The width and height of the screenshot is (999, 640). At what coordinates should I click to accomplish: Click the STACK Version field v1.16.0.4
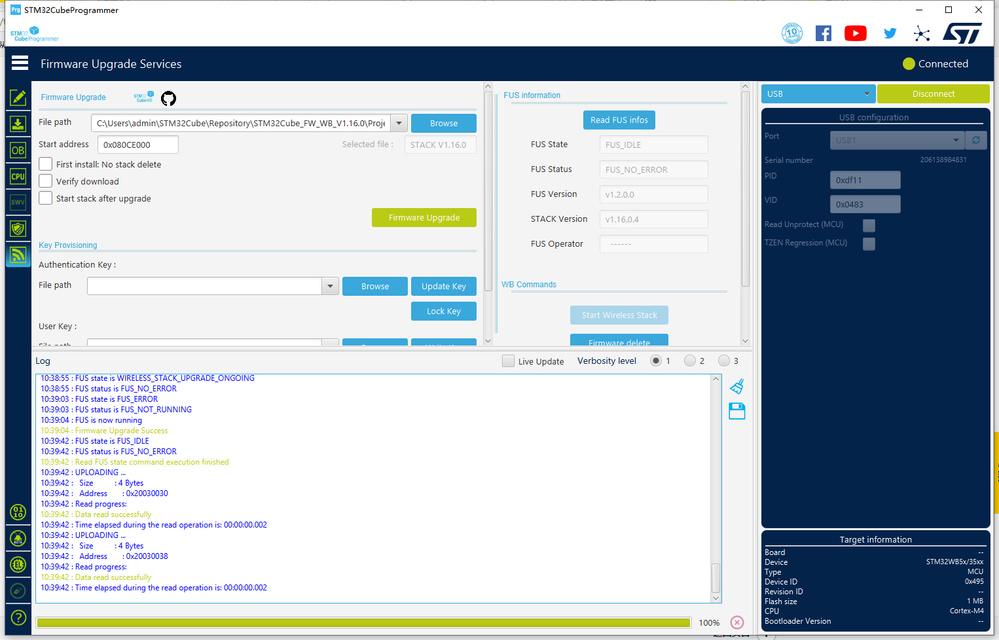pos(654,219)
